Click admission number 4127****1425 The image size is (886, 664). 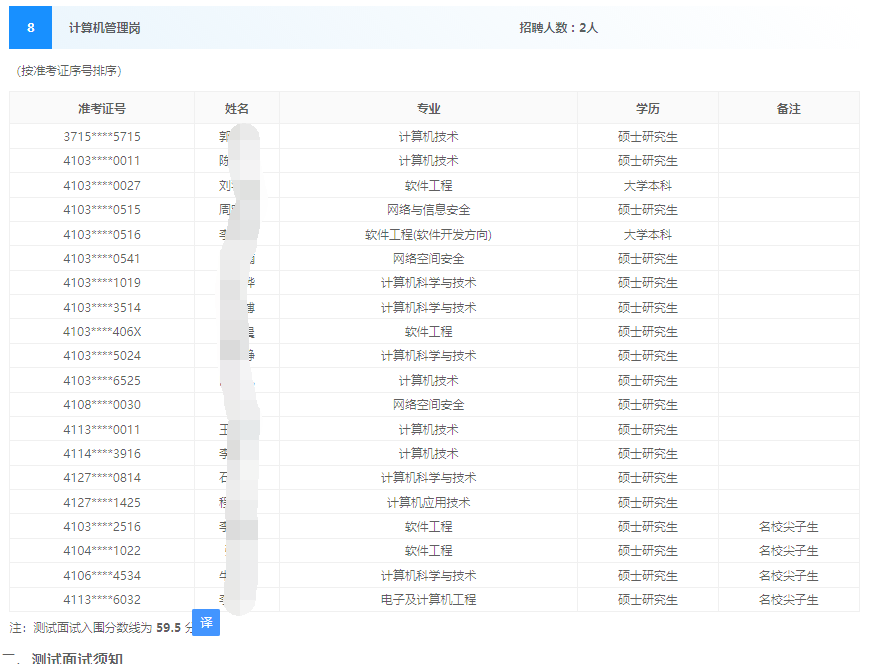pyautogui.click(x=102, y=503)
